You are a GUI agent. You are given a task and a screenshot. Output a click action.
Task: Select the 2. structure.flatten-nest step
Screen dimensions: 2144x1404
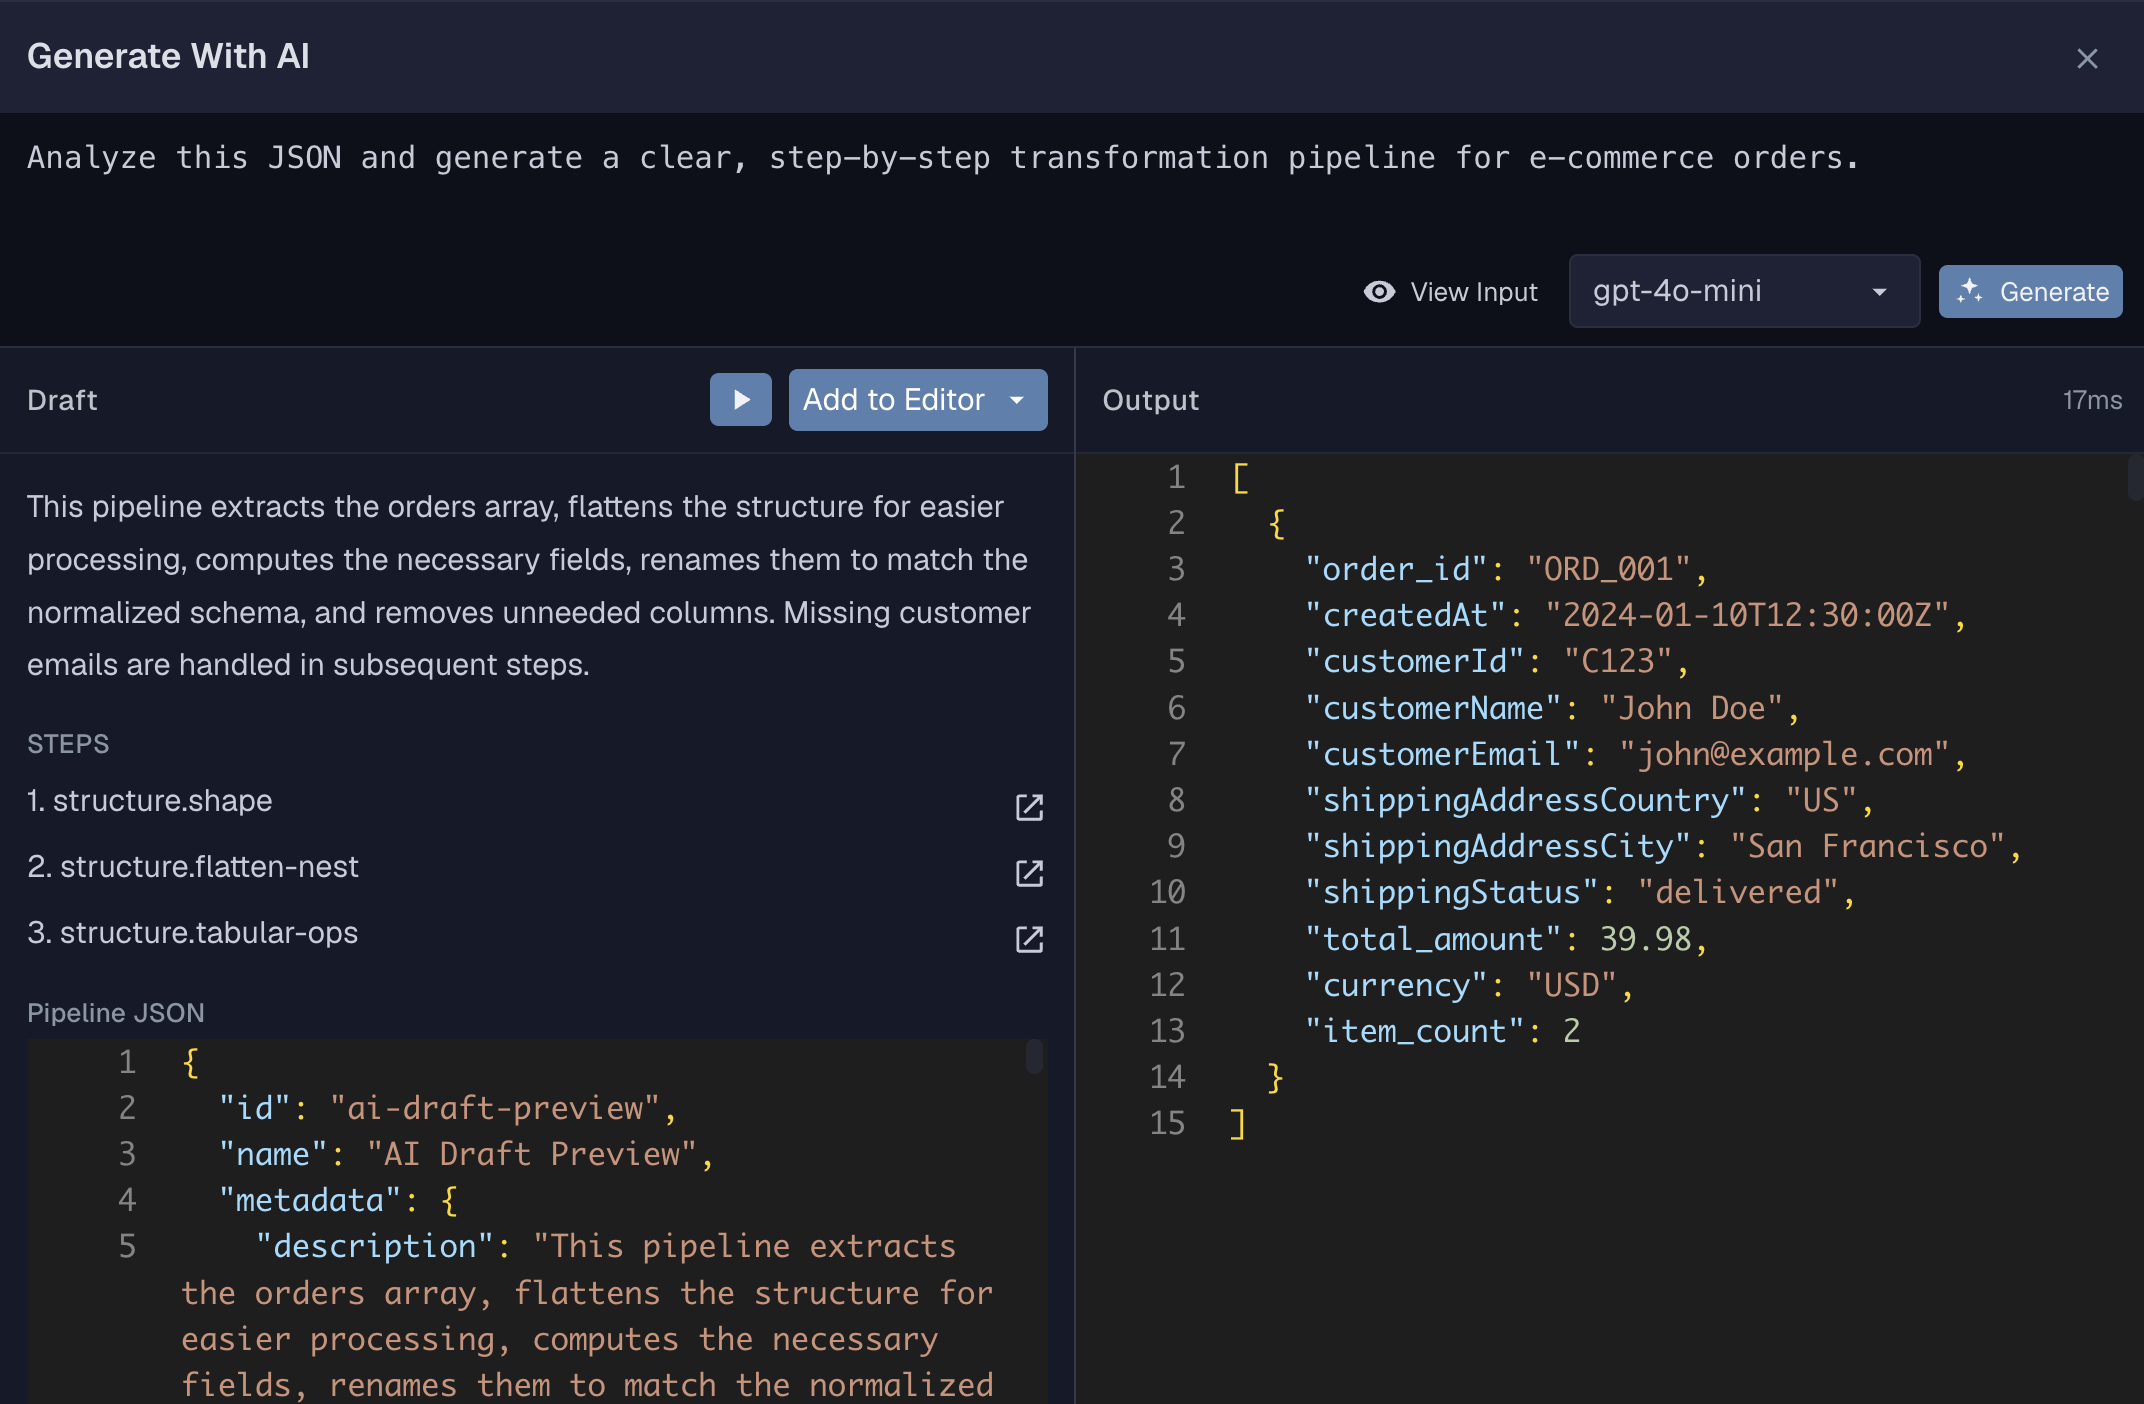[x=193, y=867]
